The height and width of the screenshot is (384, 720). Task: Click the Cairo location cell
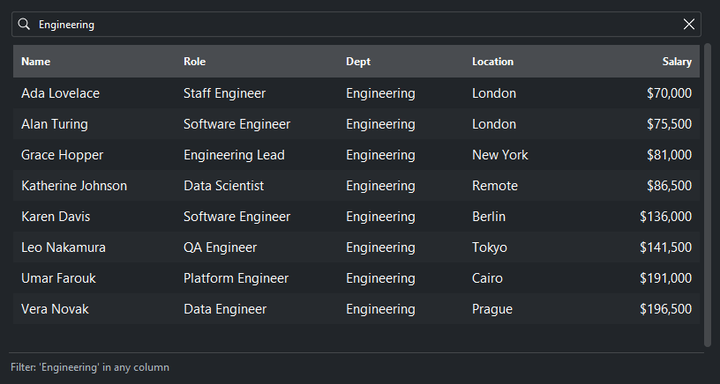[x=487, y=278]
